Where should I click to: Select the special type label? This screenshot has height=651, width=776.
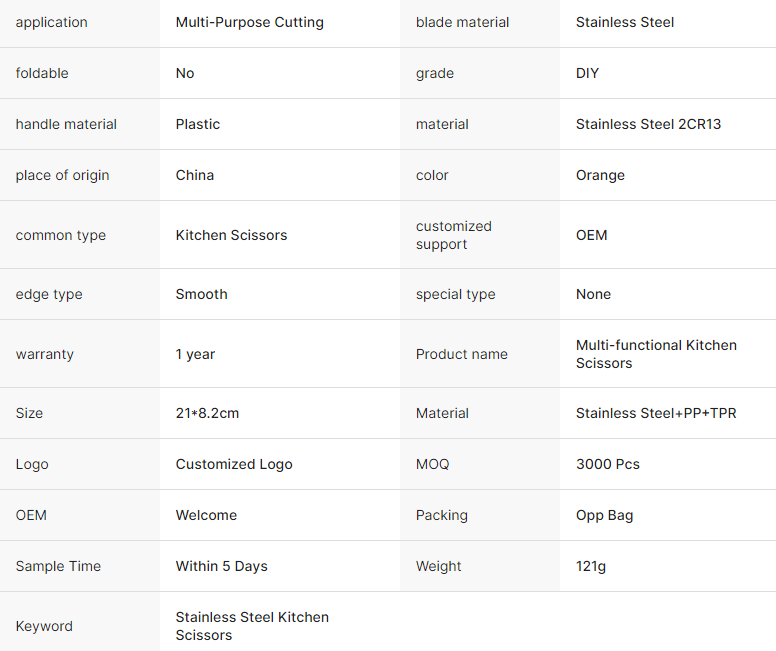pyautogui.click(x=455, y=294)
